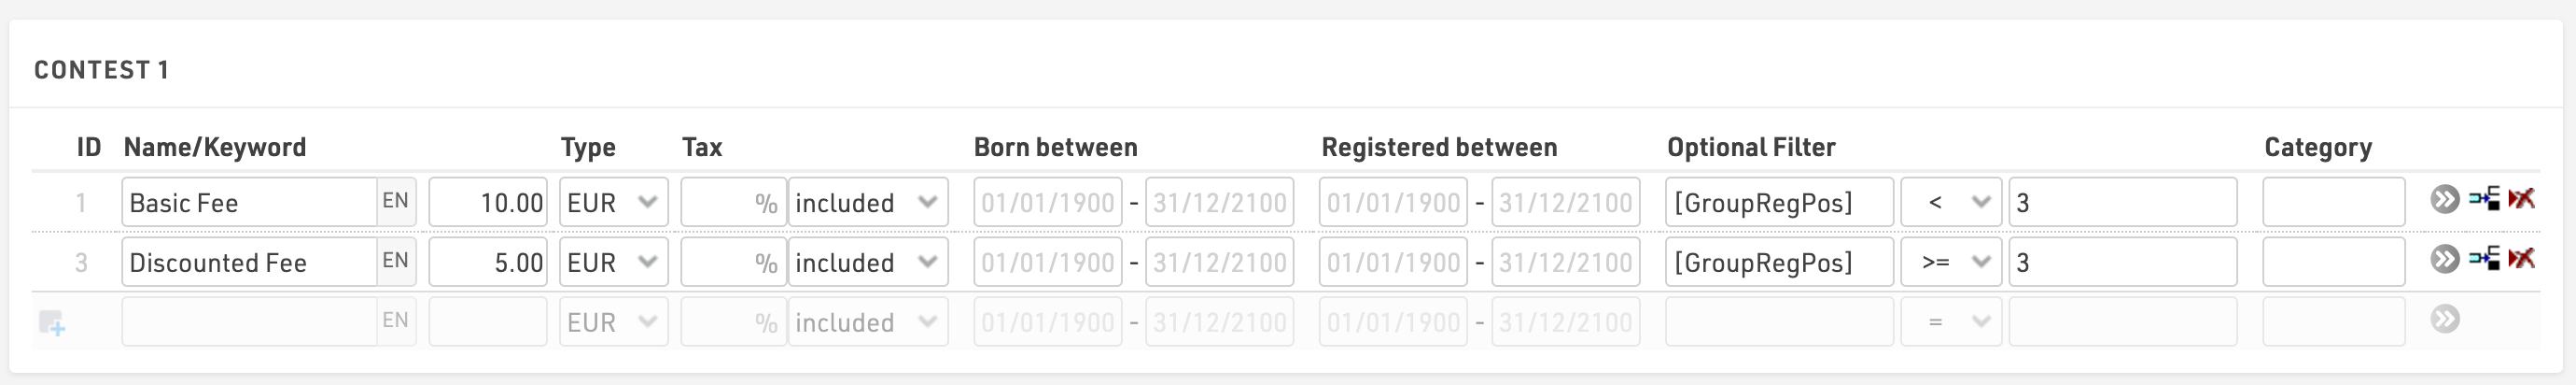Open more options arrow for Basic Fee row
The width and height of the screenshot is (2576, 385).
coord(2444,200)
